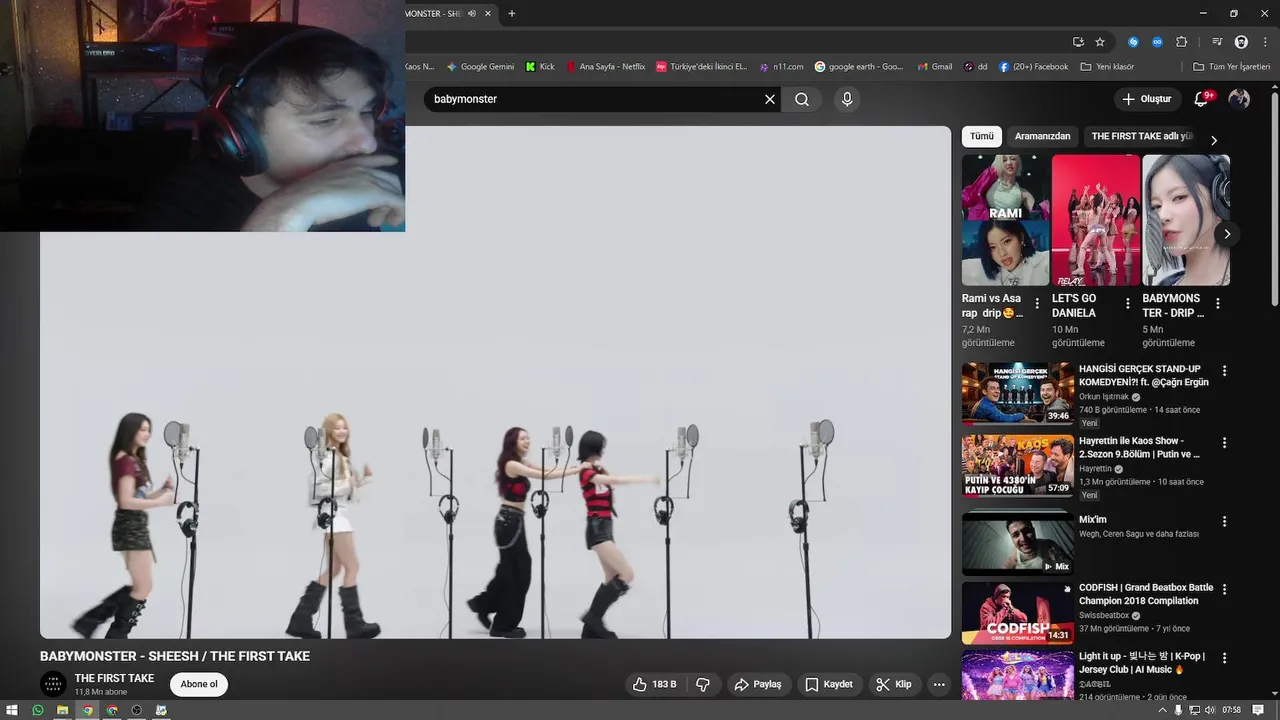Screen dimensions: 1280x720
Task: Click the page vertical scrollbar
Action: tap(1275, 200)
